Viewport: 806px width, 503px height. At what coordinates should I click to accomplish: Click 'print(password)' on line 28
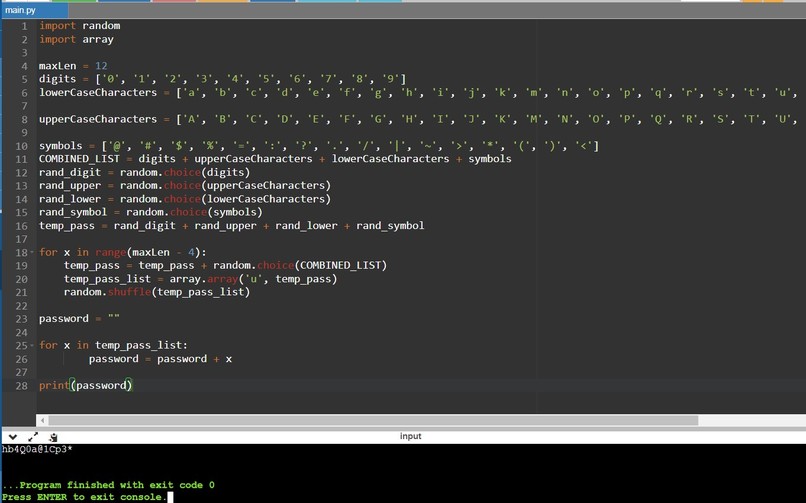pos(86,385)
